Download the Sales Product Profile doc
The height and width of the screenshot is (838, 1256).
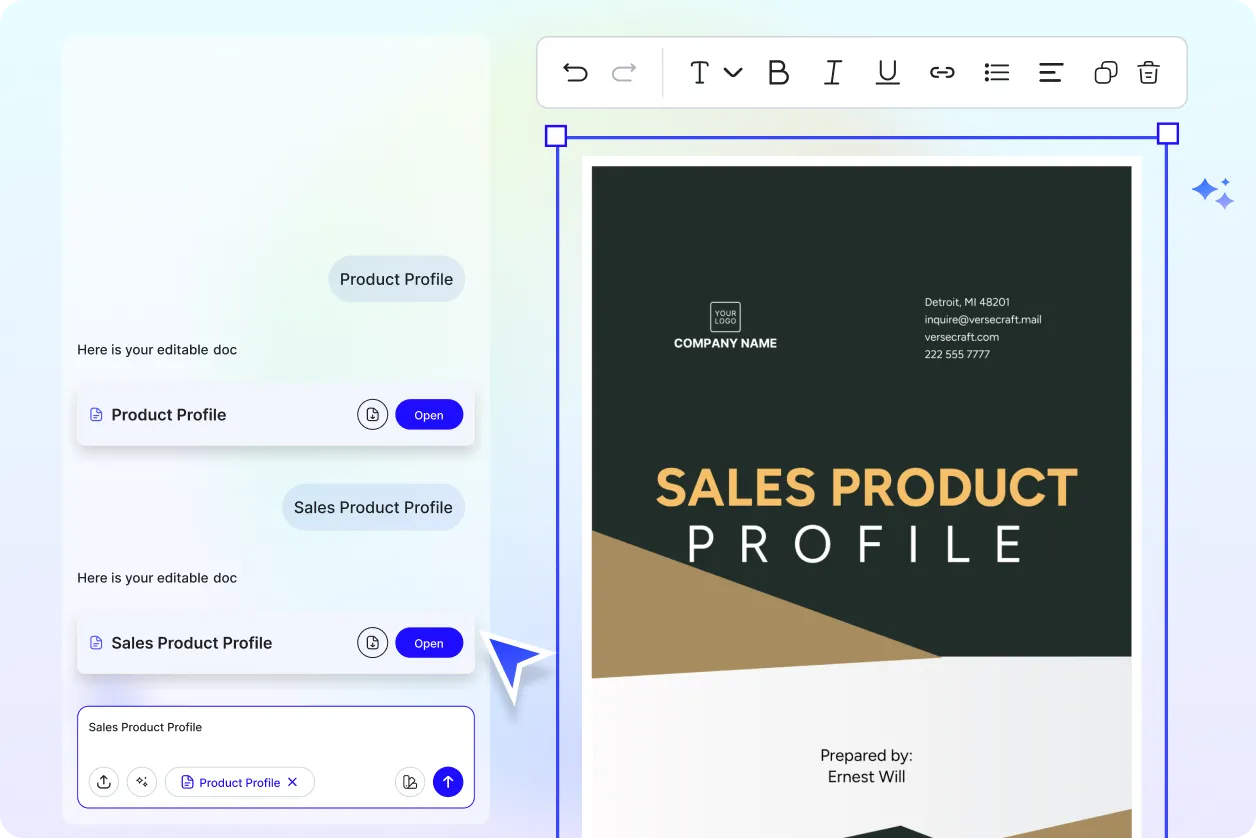pos(372,643)
